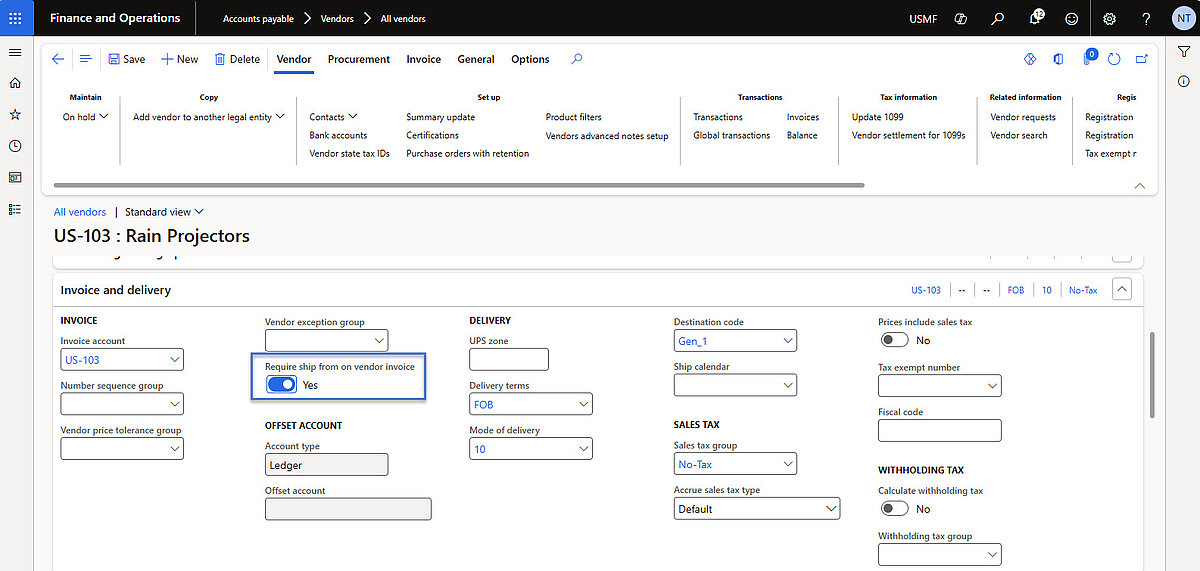Click into the UPS zone field
Image resolution: width=1200 pixels, height=571 pixels.
click(x=509, y=359)
